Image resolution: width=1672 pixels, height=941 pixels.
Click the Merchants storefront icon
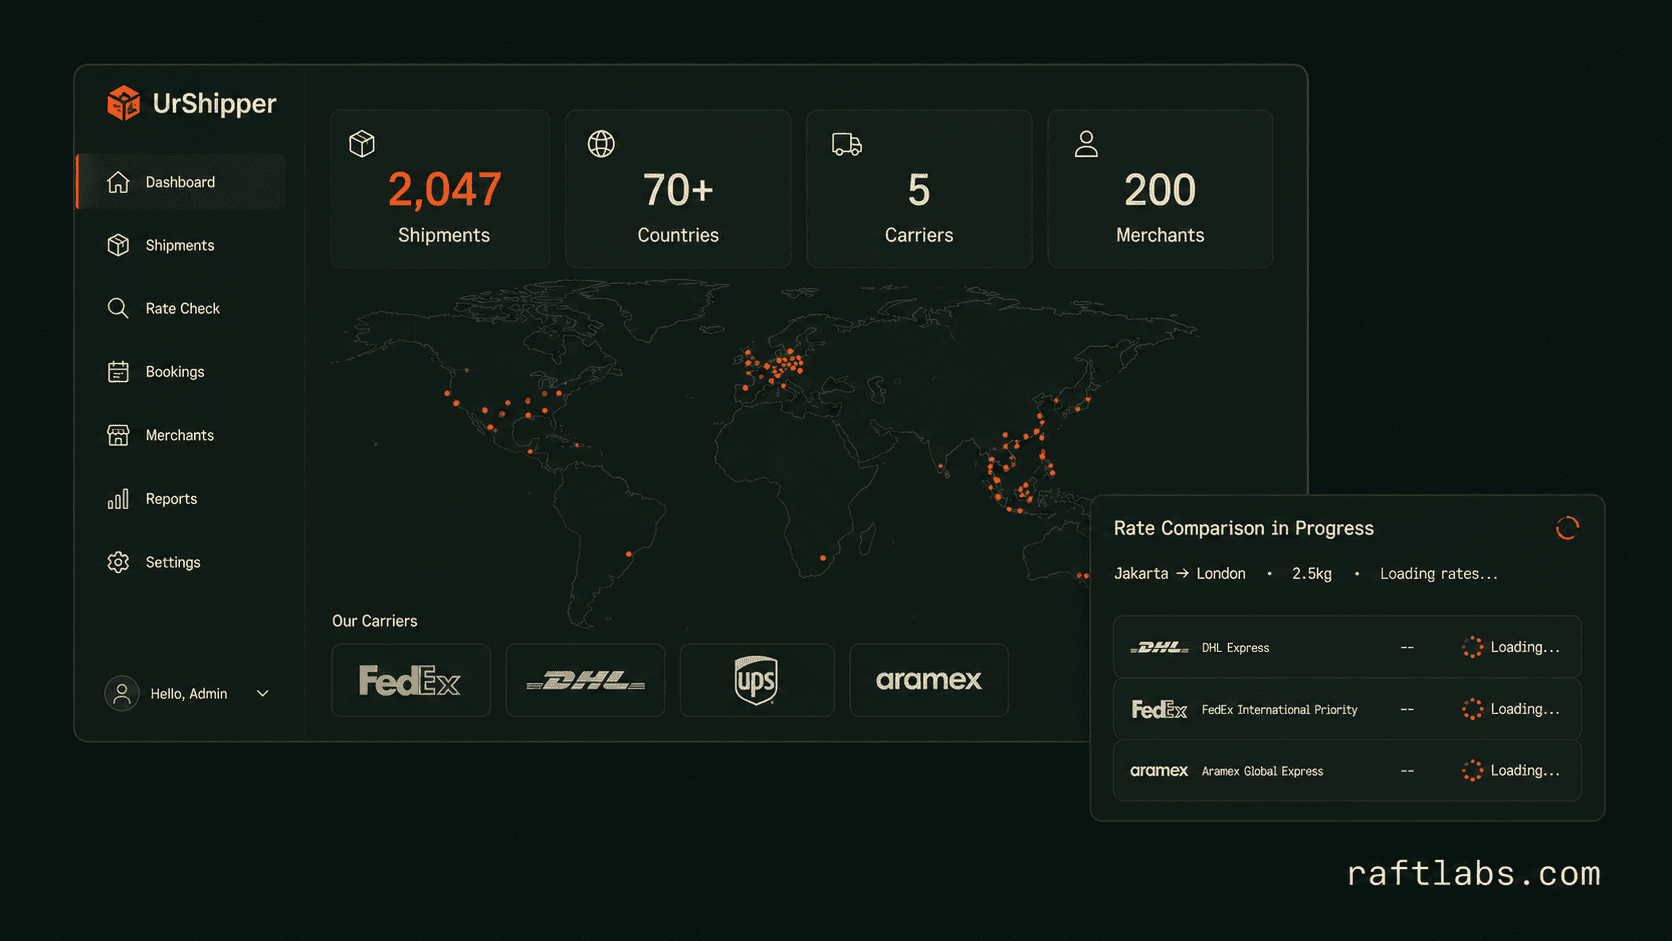118,435
